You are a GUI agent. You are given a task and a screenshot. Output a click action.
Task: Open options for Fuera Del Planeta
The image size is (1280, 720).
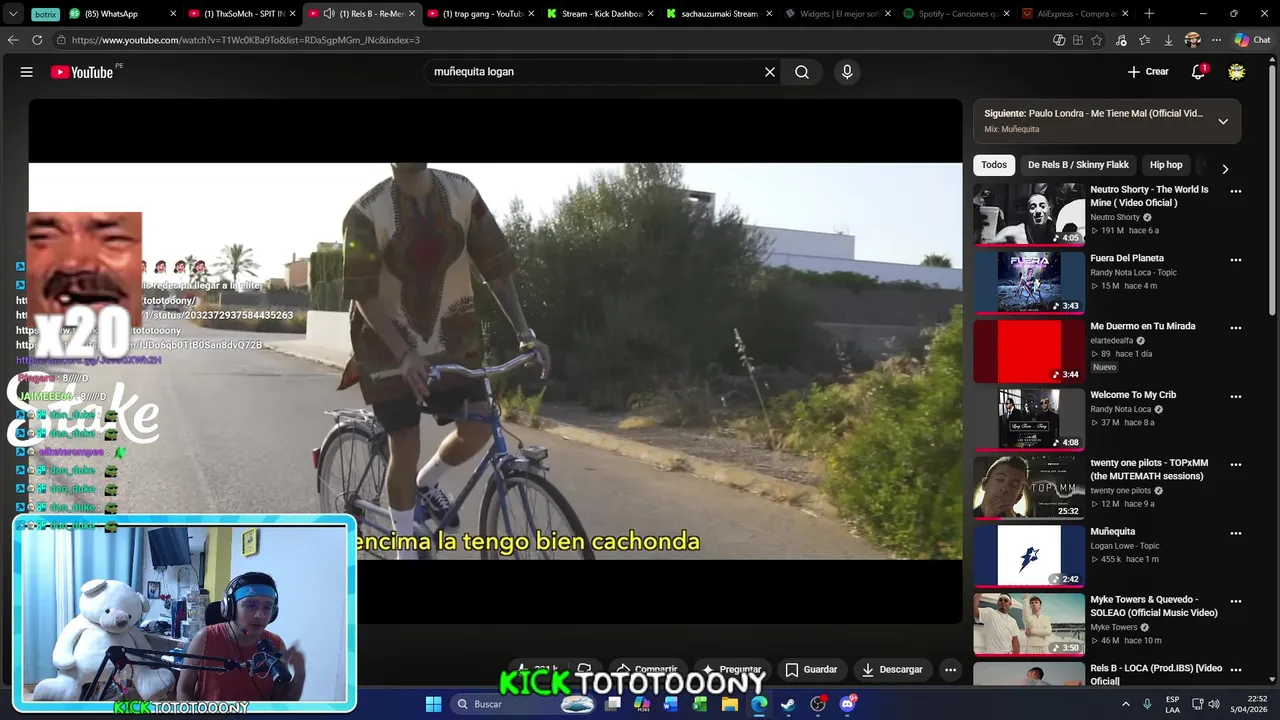click(x=1236, y=260)
